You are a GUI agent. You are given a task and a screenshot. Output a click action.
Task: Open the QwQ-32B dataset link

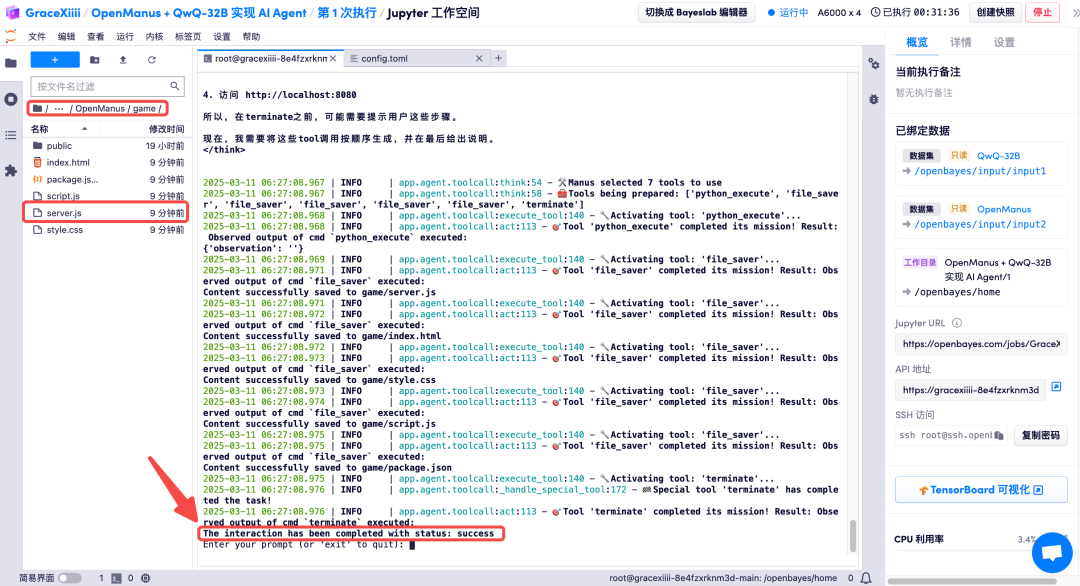[x=998, y=156]
